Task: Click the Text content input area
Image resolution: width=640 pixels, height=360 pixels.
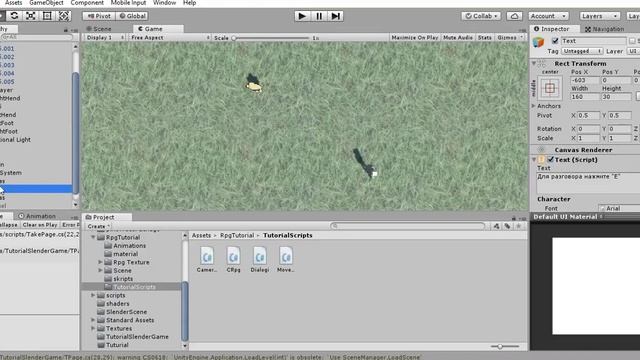Action: [588, 183]
